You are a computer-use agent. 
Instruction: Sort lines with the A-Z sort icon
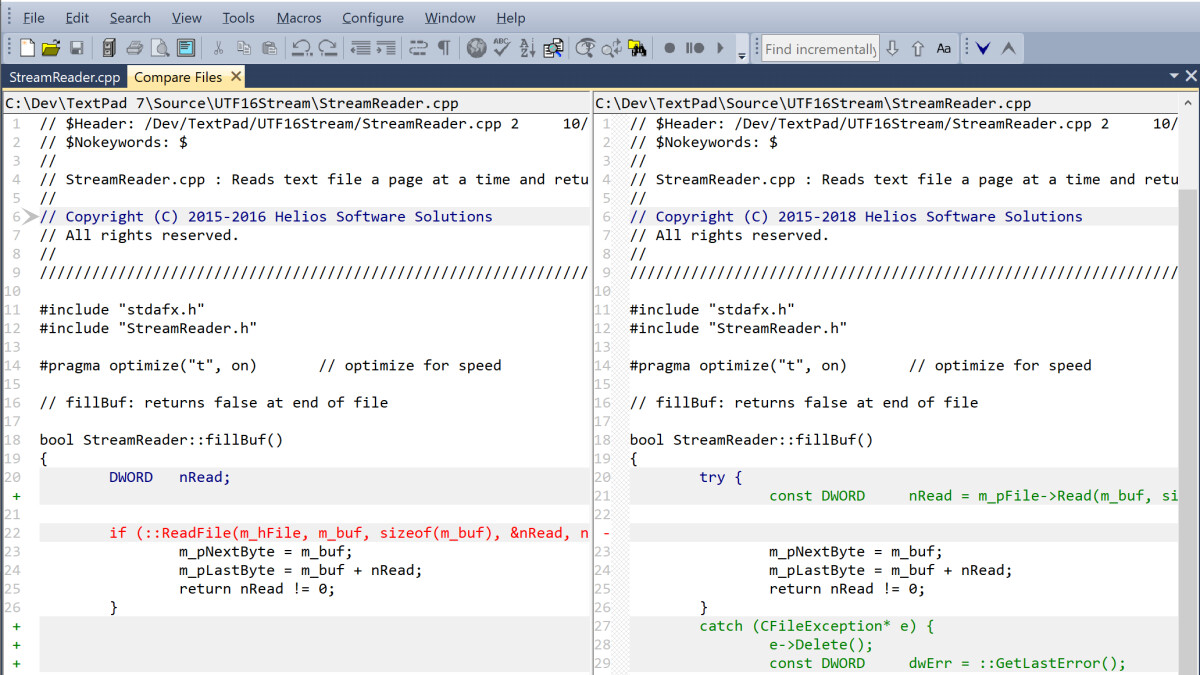[x=527, y=48]
